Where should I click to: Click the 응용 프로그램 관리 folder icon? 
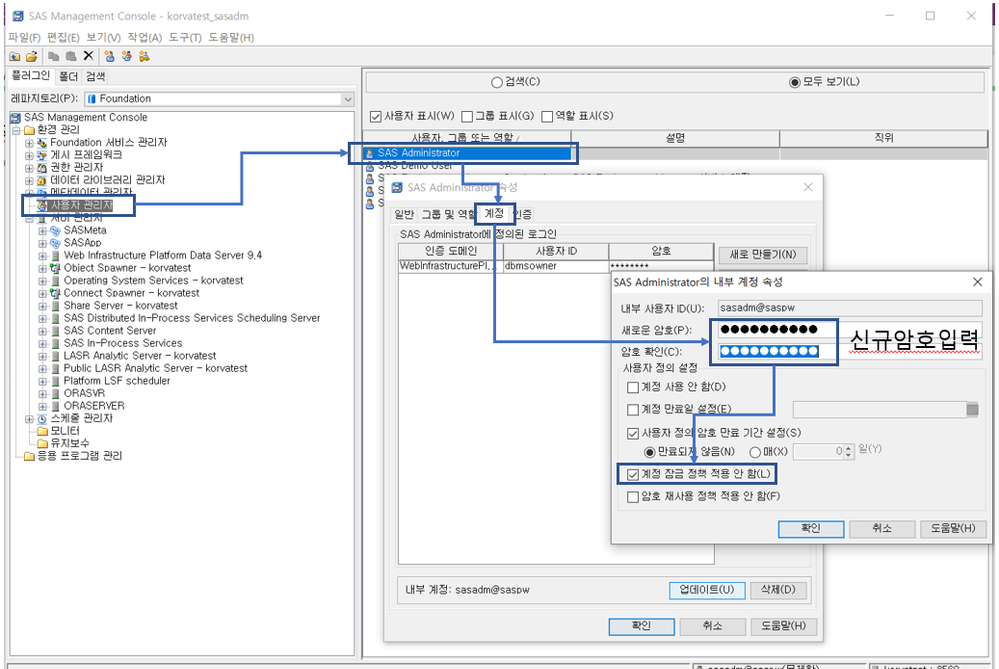point(29,456)
